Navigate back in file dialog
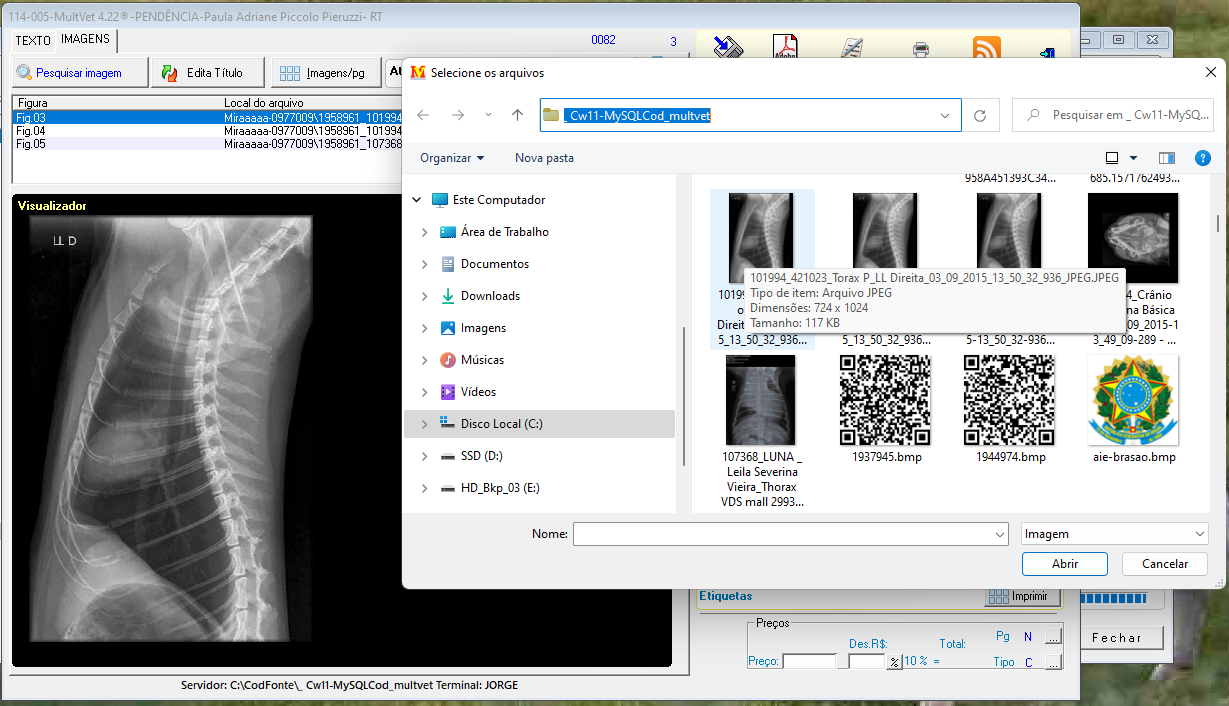The width and height of the screenshot is (1229, 706). click(423, 115)
